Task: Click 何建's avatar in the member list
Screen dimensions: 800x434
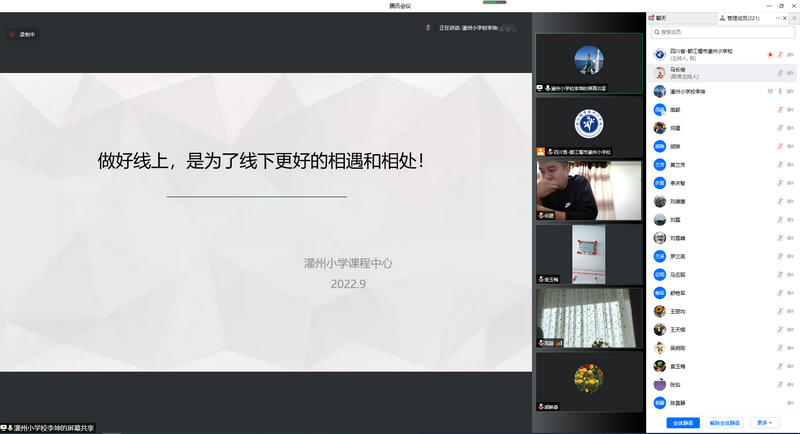Action: click(660, 128)
